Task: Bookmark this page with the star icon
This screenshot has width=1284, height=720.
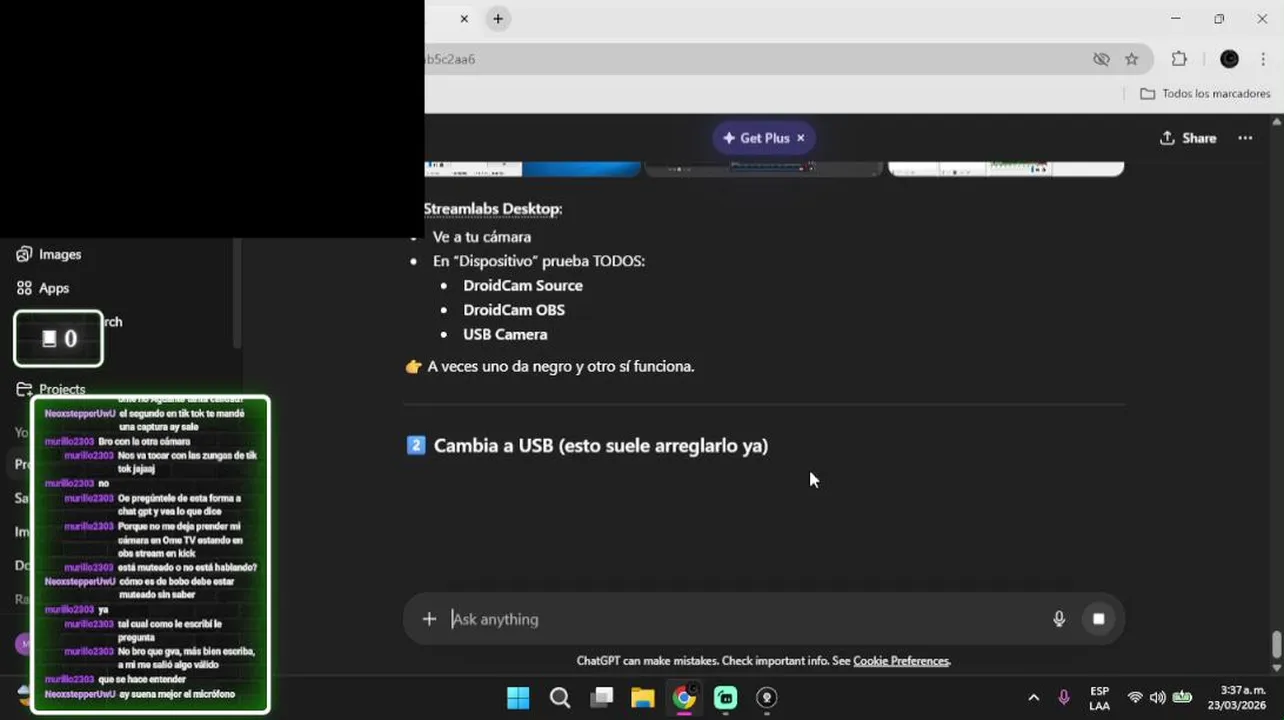Action: tap(1131, 59)
